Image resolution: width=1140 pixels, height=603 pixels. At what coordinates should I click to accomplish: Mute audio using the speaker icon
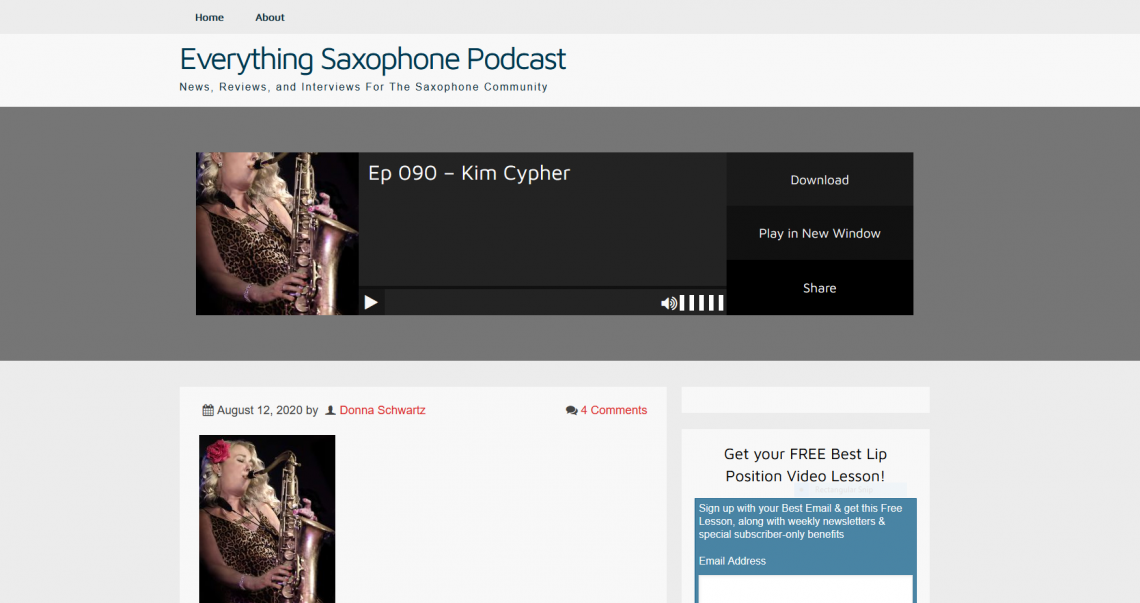click(668, 303)
